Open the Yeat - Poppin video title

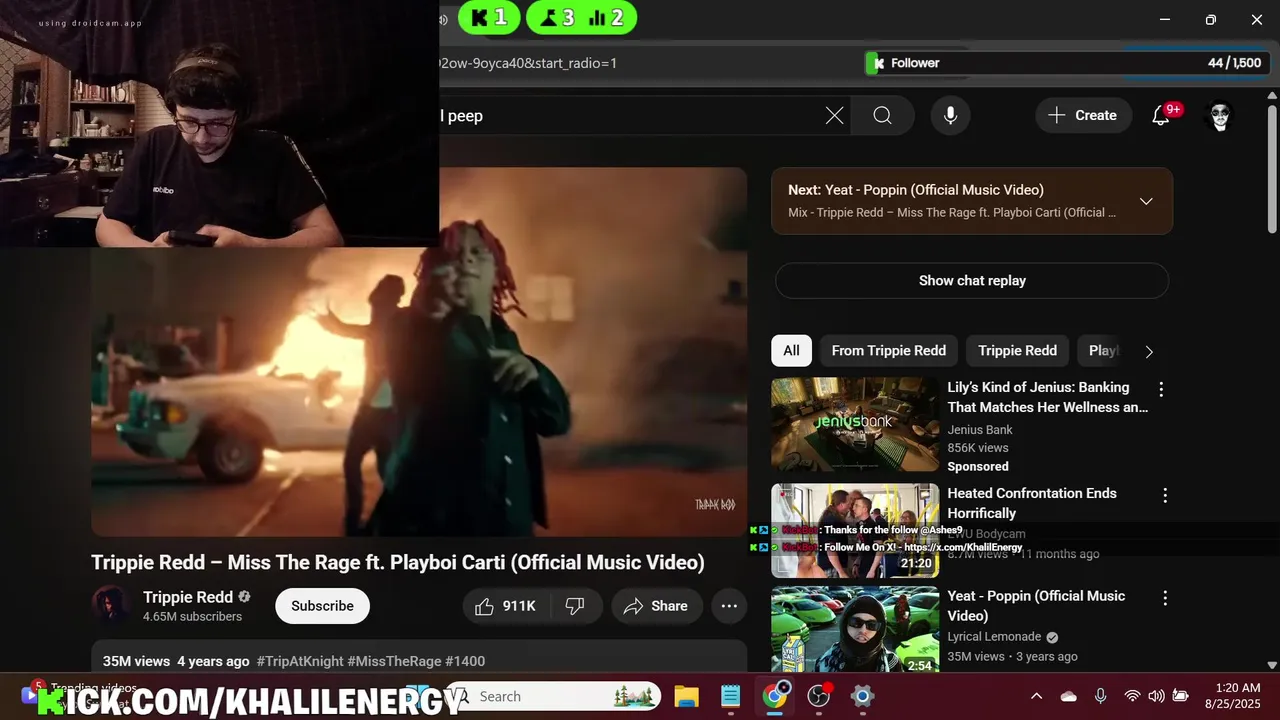pos(1036,606)
